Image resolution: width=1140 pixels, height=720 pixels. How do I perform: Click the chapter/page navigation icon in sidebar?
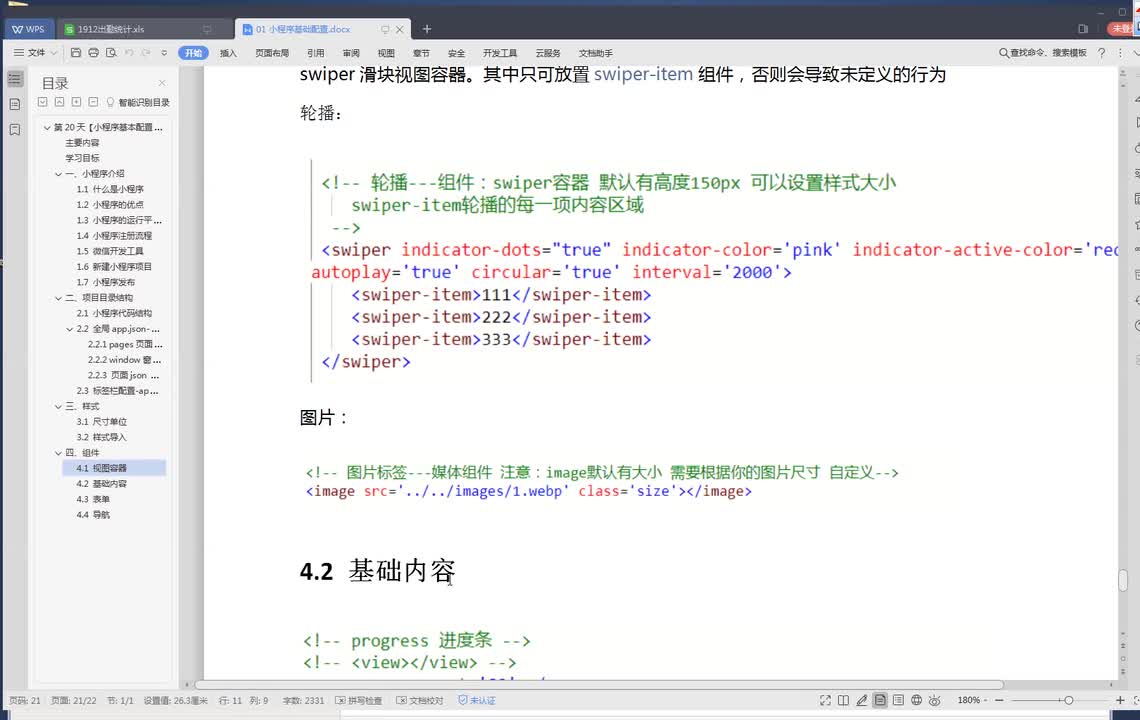click(15, 104)
